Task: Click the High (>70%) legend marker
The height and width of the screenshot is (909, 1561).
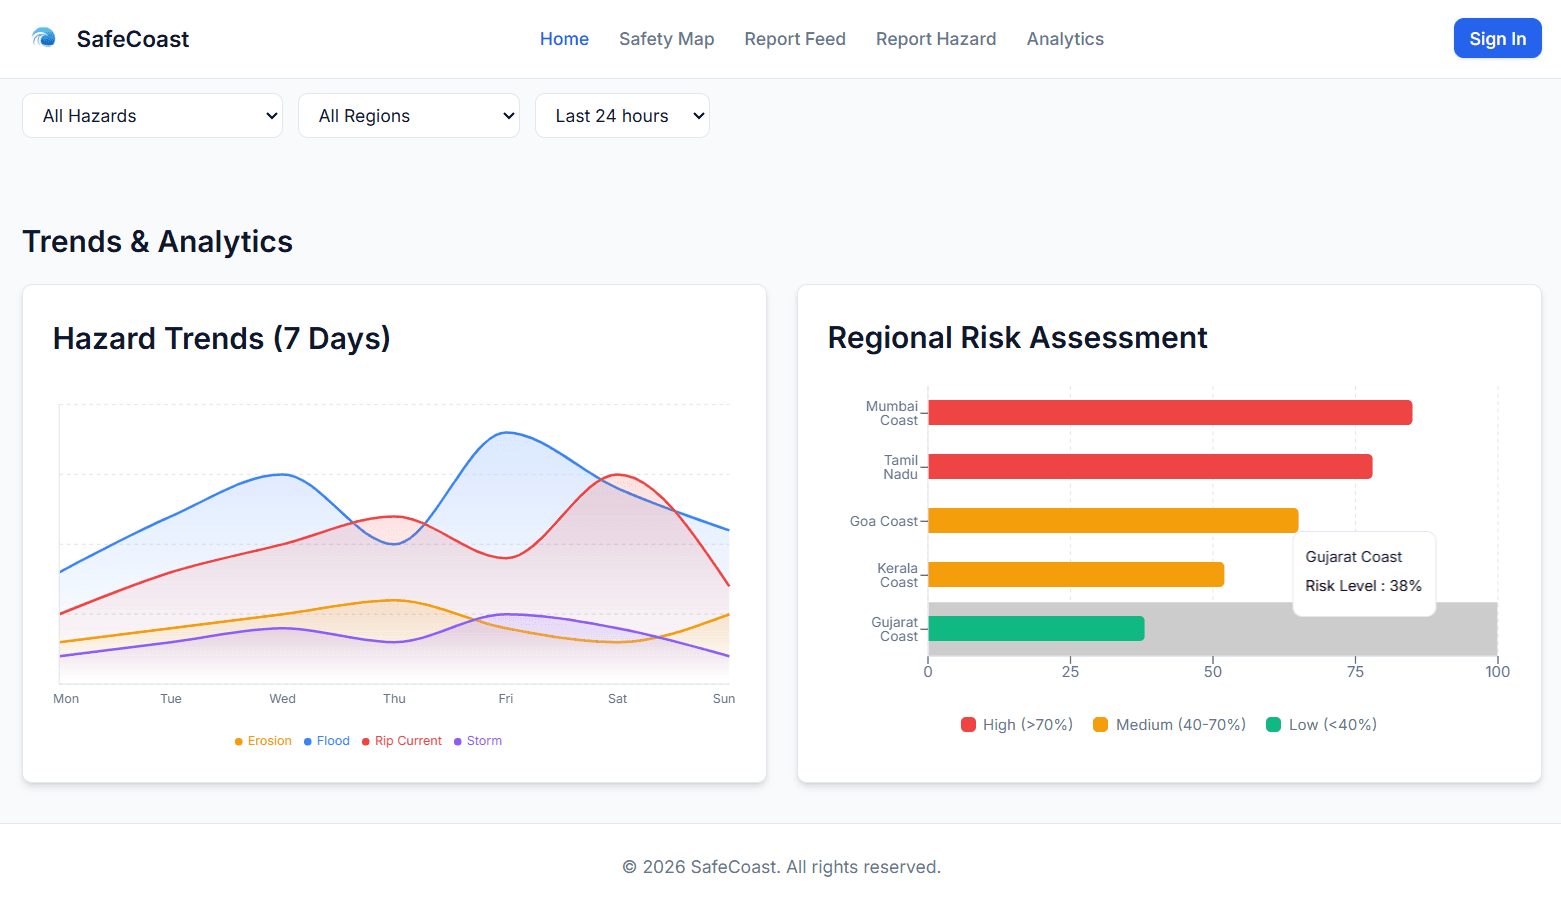Action: point(967,724)
